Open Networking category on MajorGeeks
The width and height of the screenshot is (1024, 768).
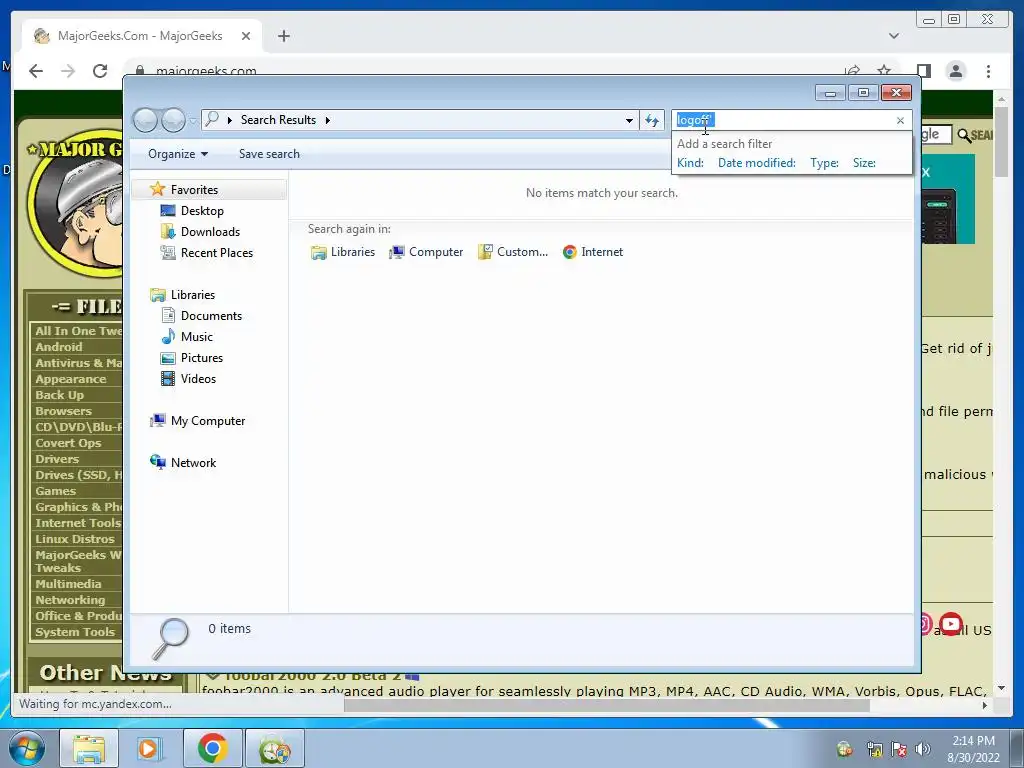tap(70, 600)
